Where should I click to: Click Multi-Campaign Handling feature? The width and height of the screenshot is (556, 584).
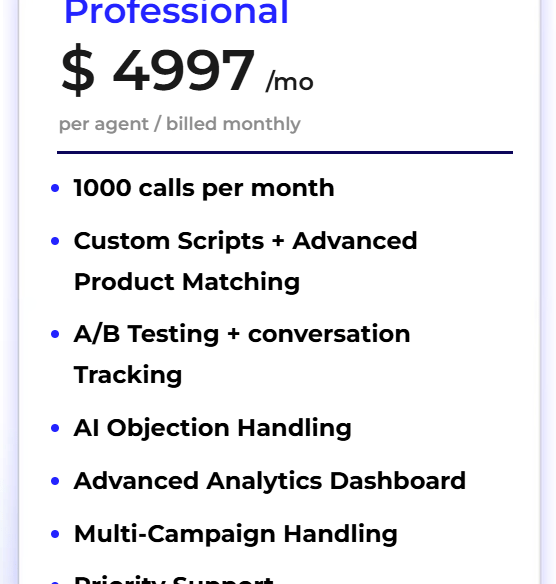pyautogui.click(x=236, y=534)
